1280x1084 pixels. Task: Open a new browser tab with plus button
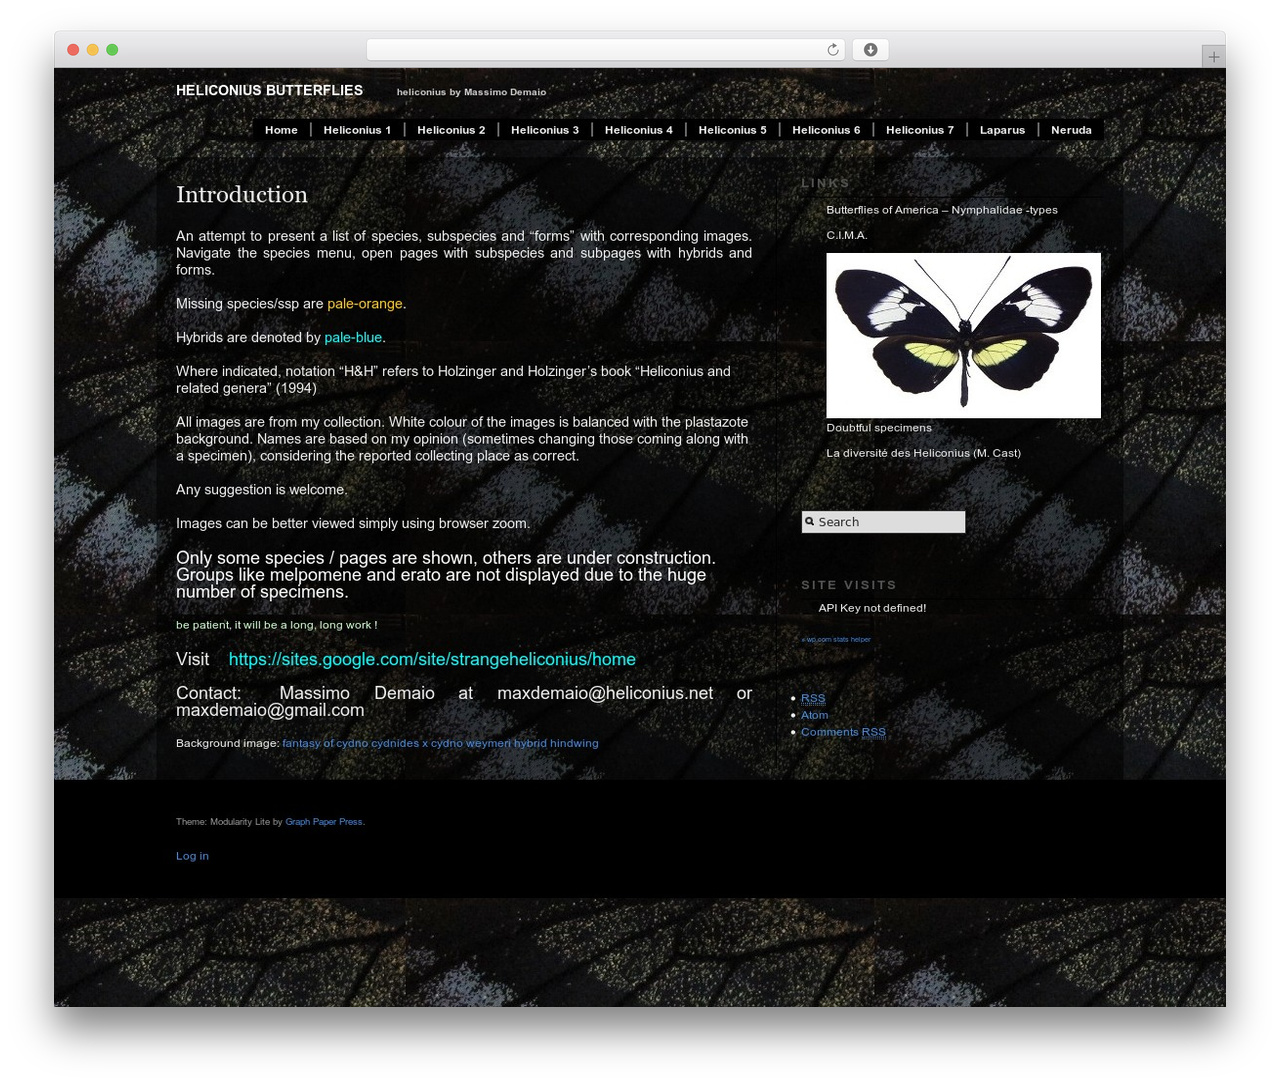1213,57
